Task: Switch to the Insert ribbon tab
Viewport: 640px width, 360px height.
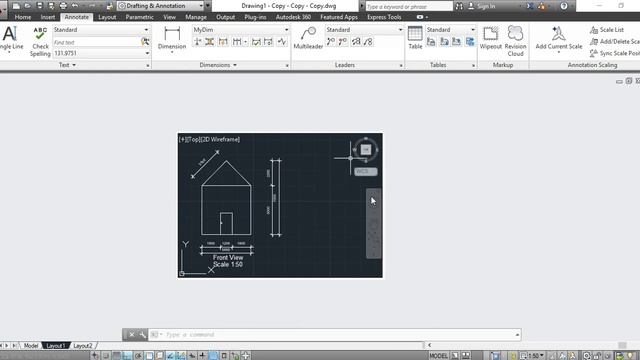Action: pos(48,17)
